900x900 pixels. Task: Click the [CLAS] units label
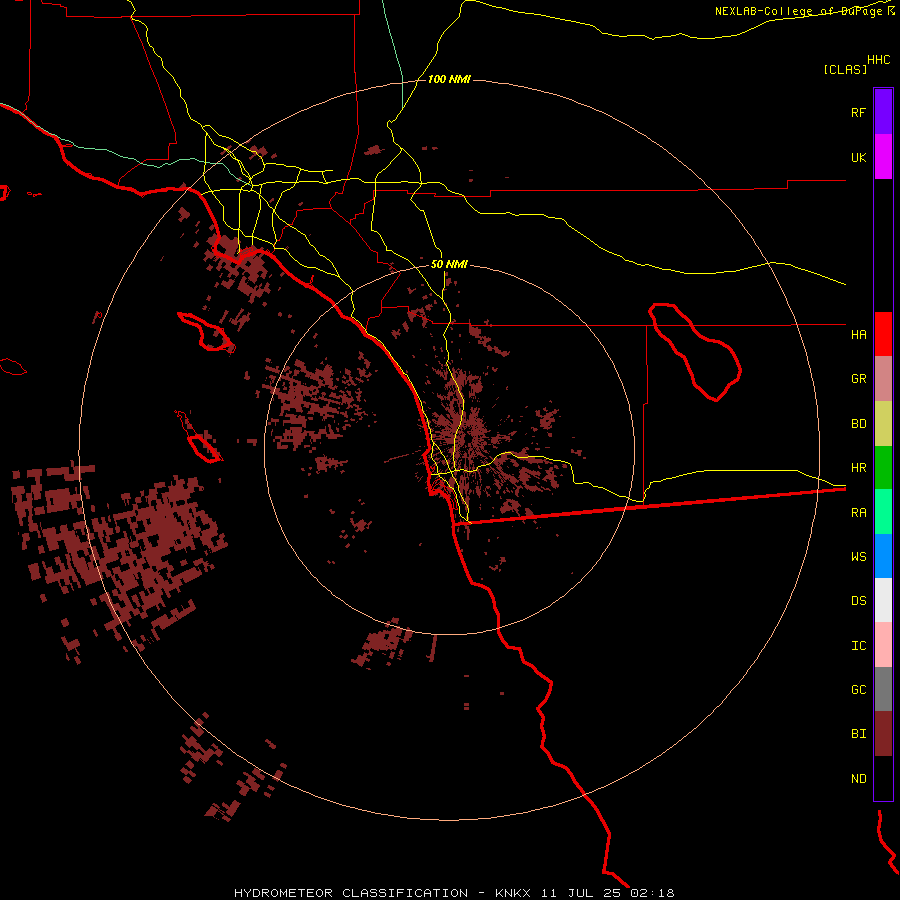click(x=845, y=69)
